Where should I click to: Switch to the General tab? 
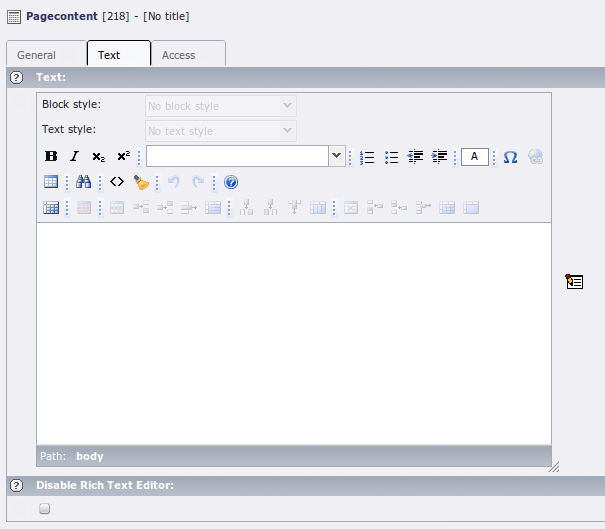coord(37,55)
